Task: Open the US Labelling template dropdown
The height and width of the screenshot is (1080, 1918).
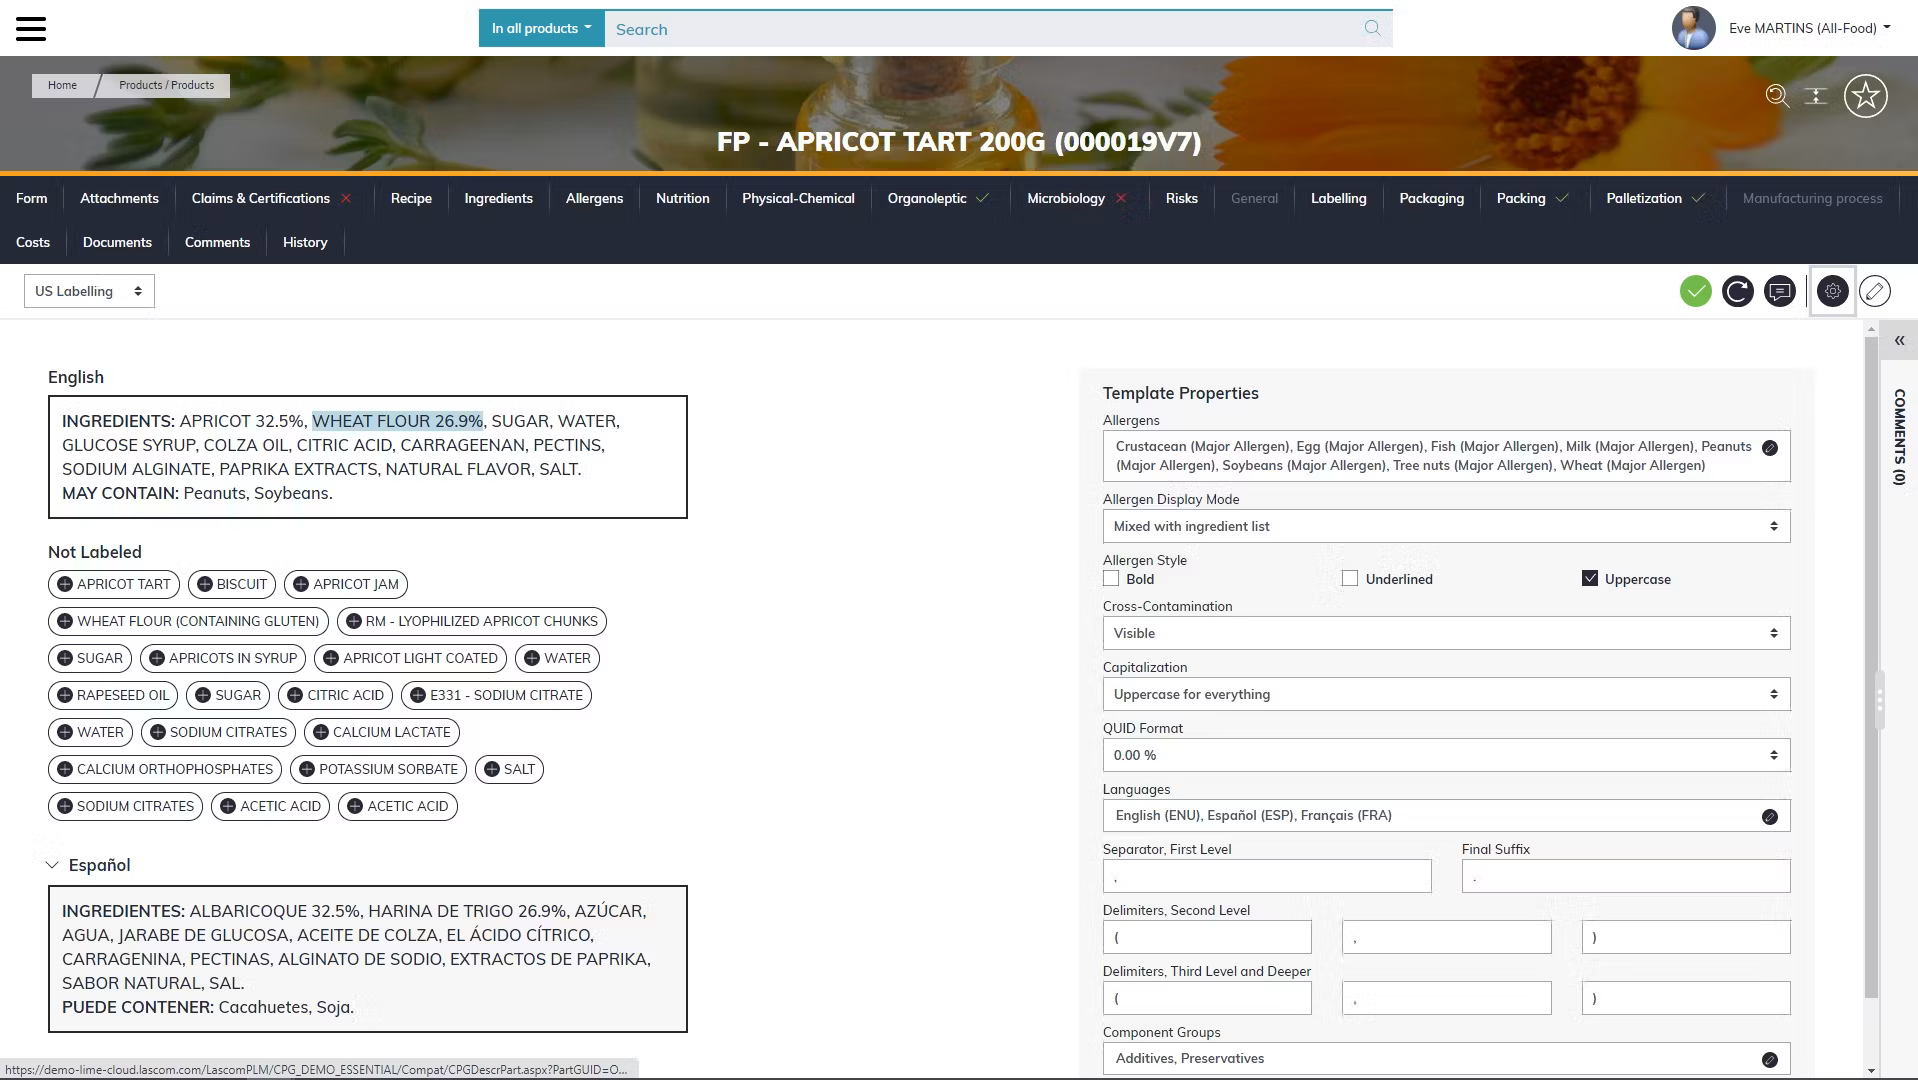Action: [x=89, y=291]
